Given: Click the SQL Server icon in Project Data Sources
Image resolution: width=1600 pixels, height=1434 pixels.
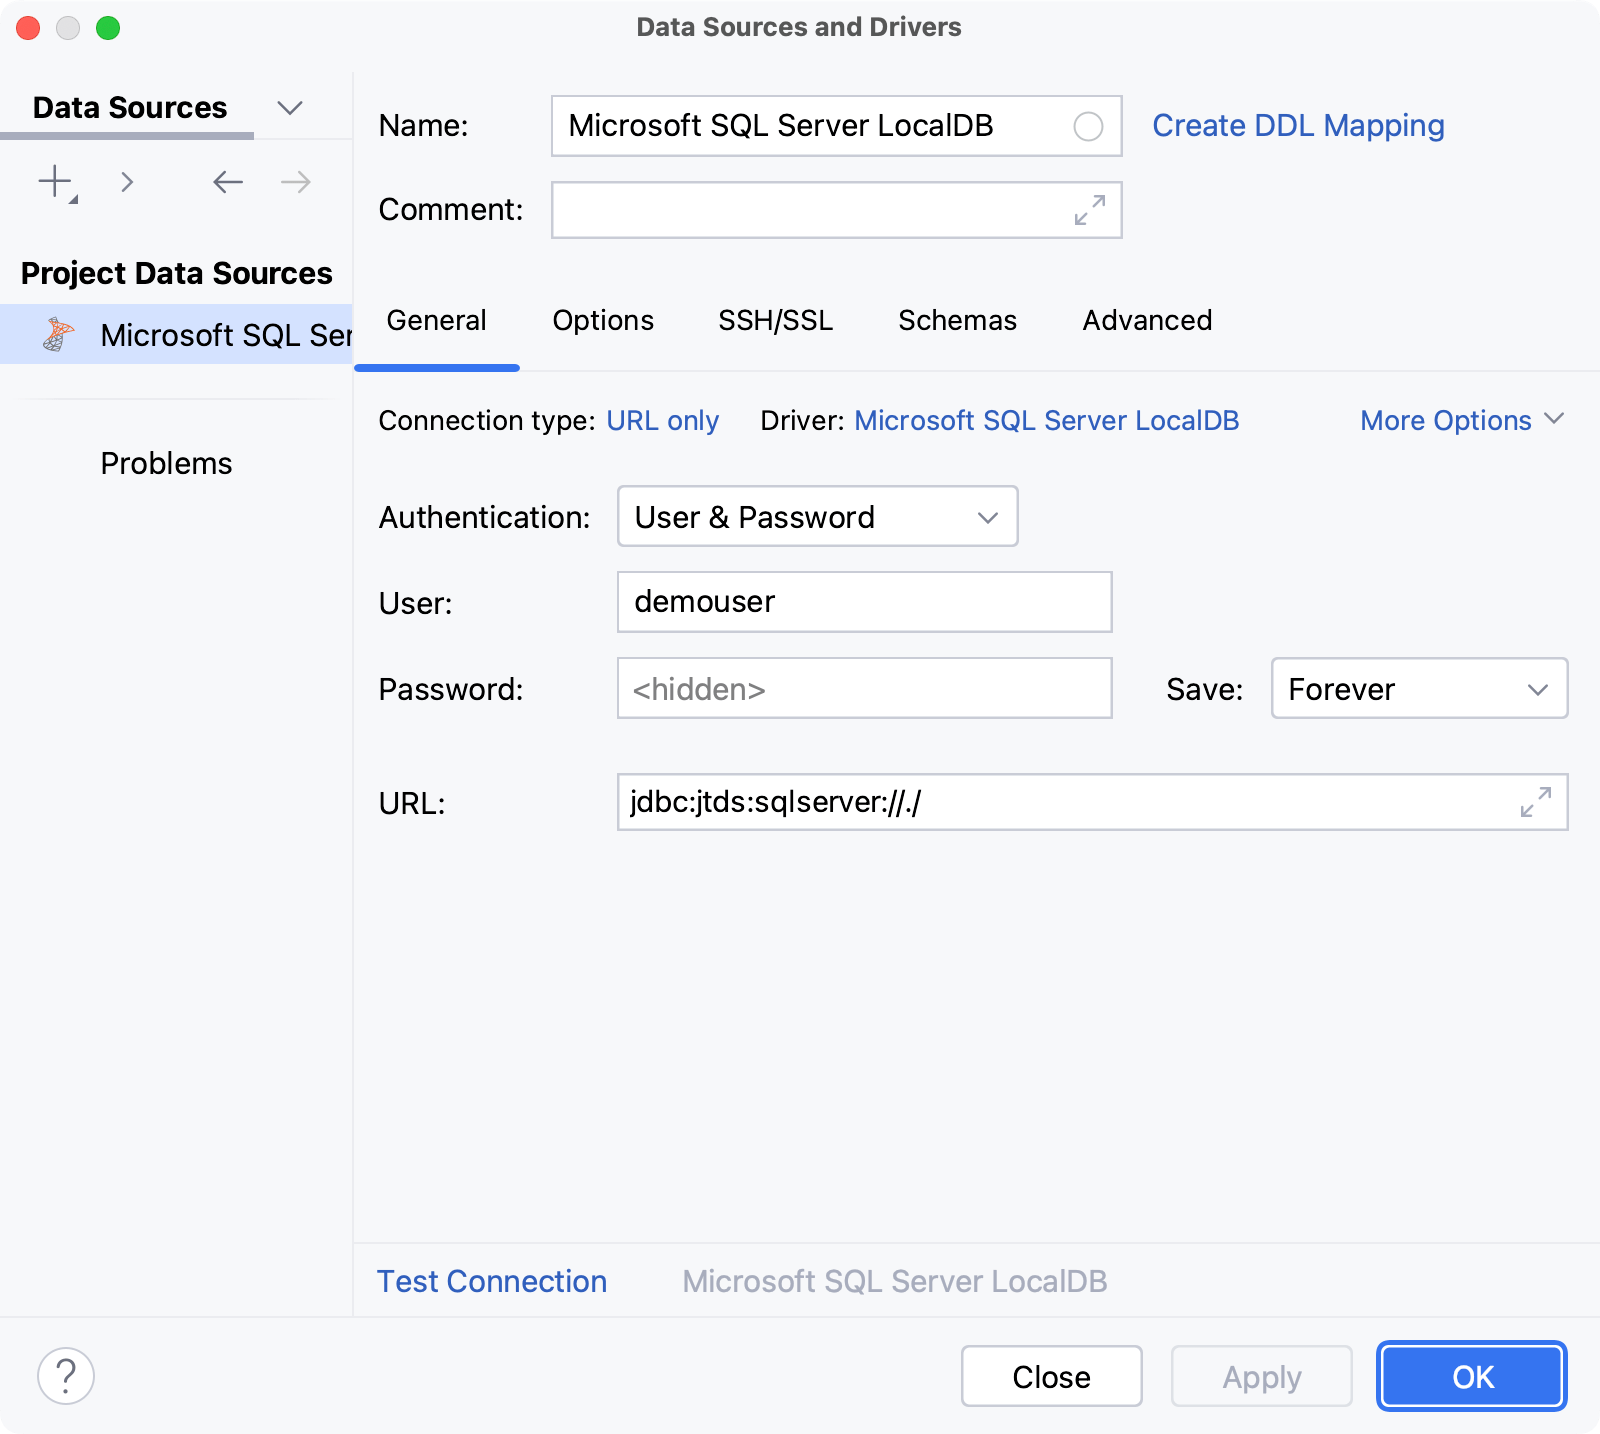Looking at the screenshot, I should 60,334.
